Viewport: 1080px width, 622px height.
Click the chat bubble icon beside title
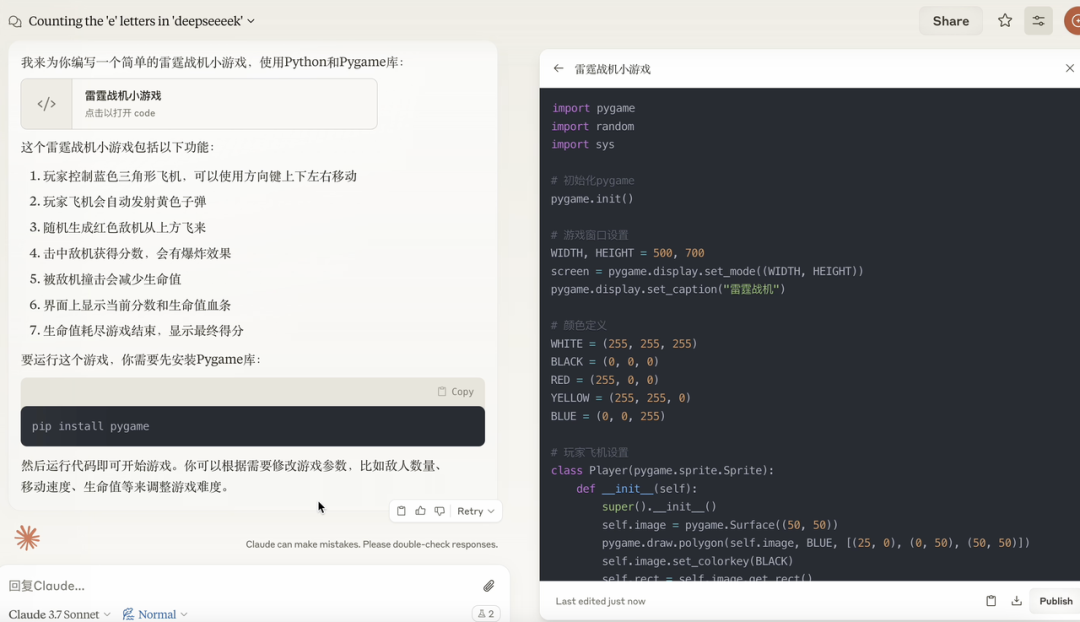tap(15, 21)
